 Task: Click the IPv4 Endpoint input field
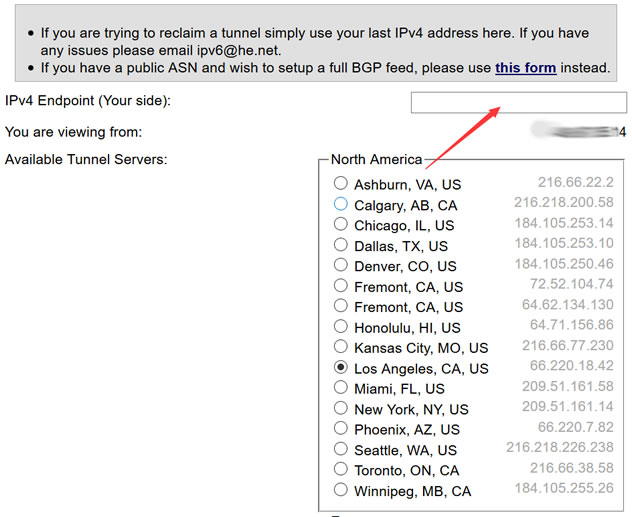(x=519, y=102)
